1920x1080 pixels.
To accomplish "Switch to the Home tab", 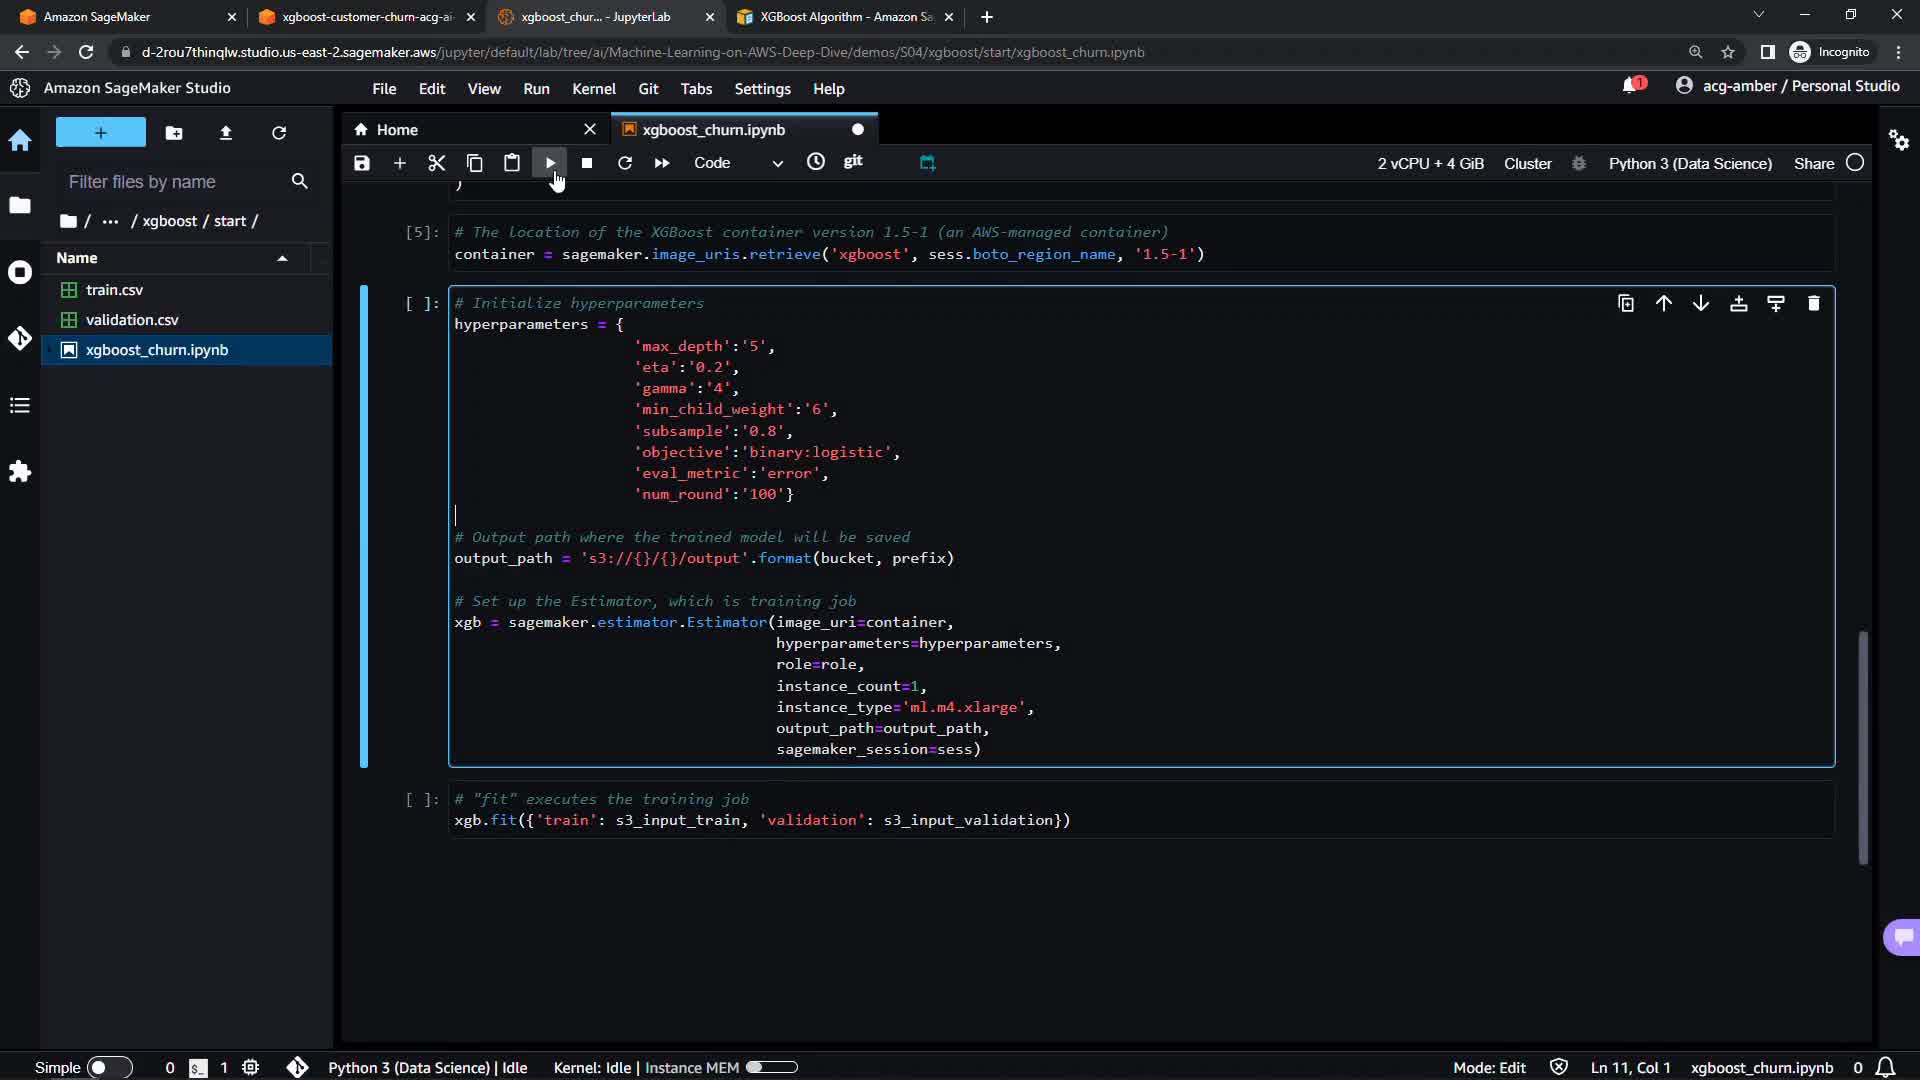I will (397, 130).
